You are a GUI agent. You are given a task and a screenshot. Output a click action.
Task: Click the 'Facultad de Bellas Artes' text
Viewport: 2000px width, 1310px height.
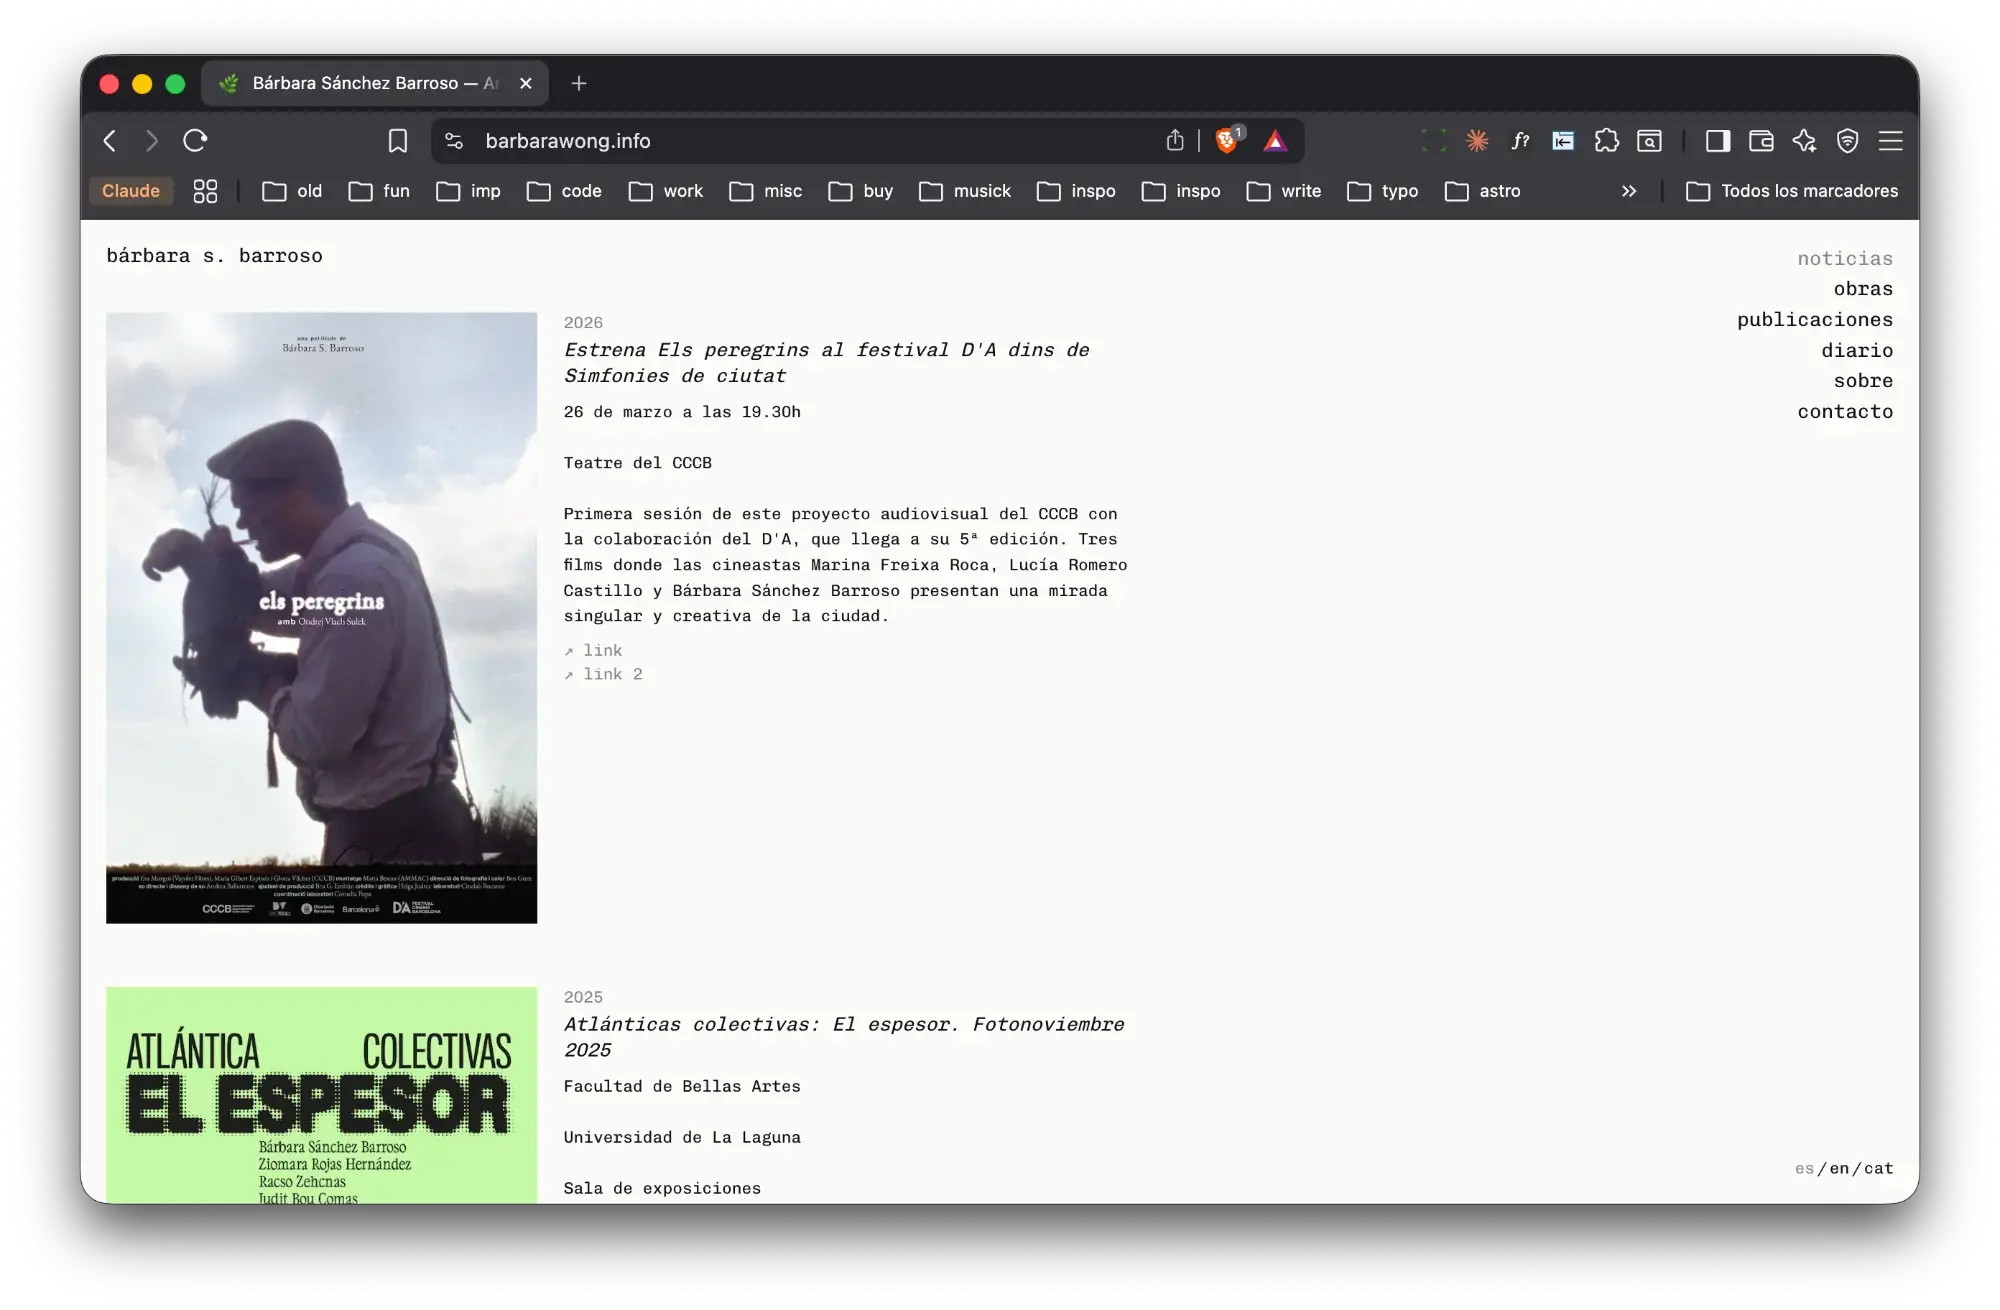(682, 1087)
